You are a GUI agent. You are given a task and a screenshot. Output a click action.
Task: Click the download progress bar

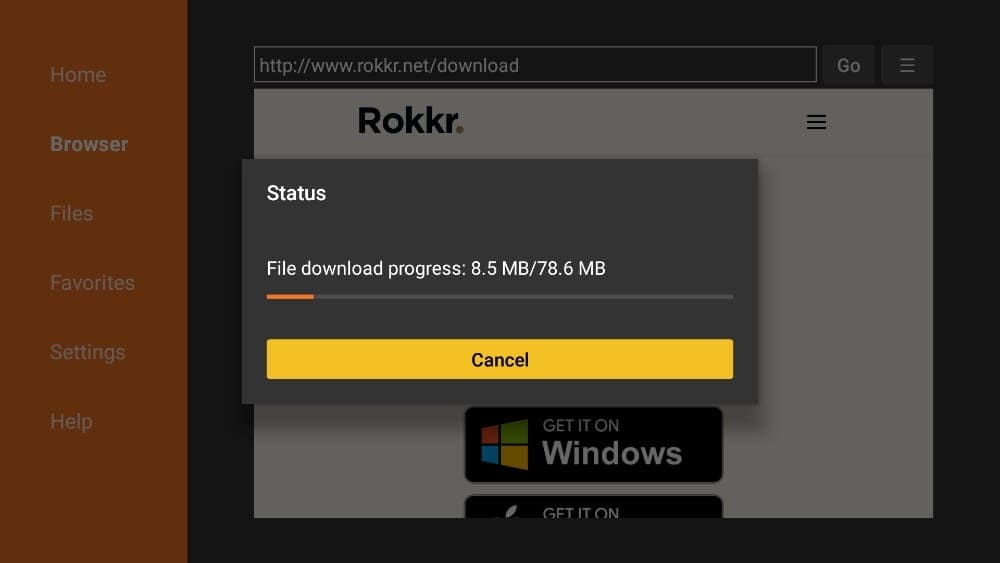[499, 296]
